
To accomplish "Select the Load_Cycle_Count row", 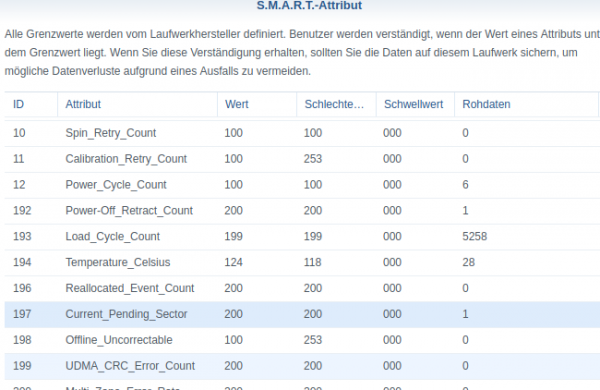I will point(302,237).
